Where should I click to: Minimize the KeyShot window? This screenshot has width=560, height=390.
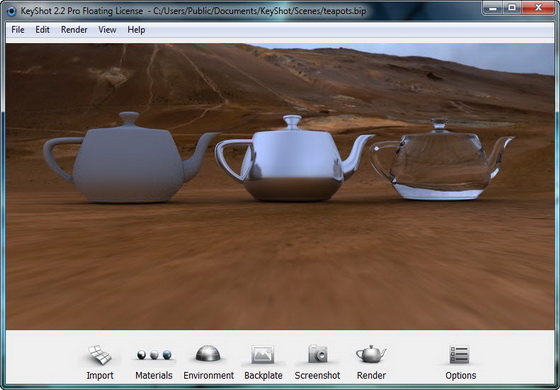tap(493, 8)
